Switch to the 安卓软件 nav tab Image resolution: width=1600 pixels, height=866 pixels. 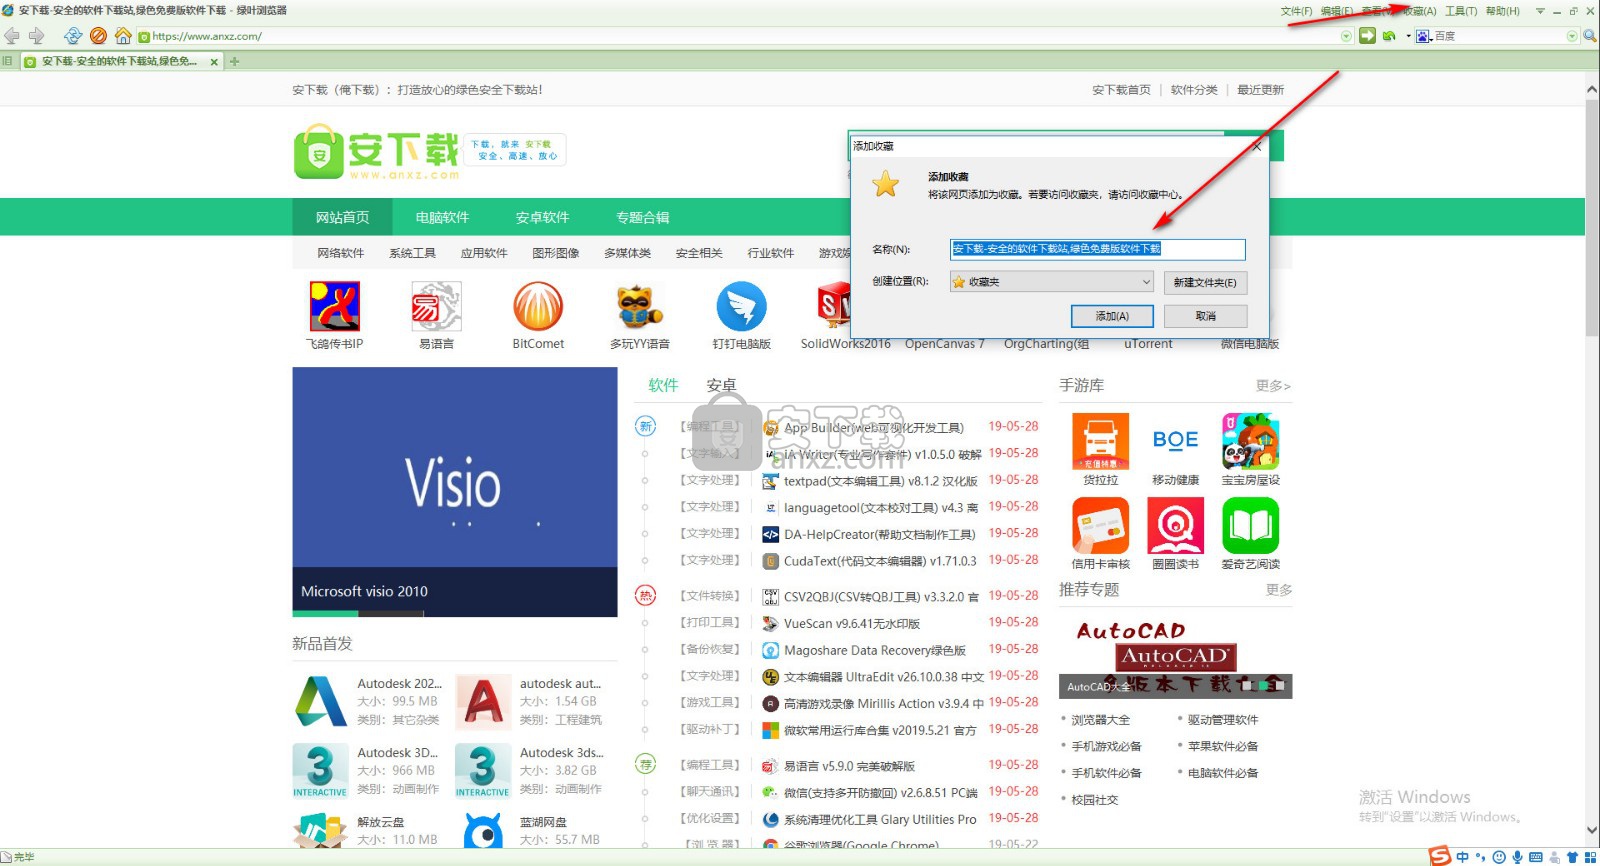(x=542, y=217)
